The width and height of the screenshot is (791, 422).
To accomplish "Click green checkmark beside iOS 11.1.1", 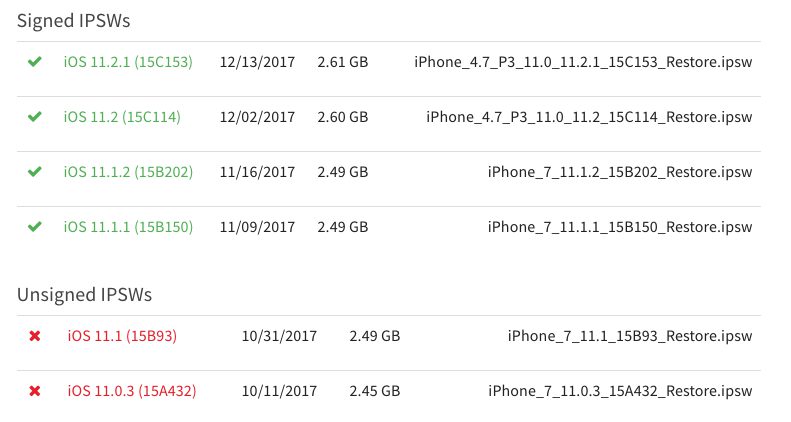I will point(35,226).
